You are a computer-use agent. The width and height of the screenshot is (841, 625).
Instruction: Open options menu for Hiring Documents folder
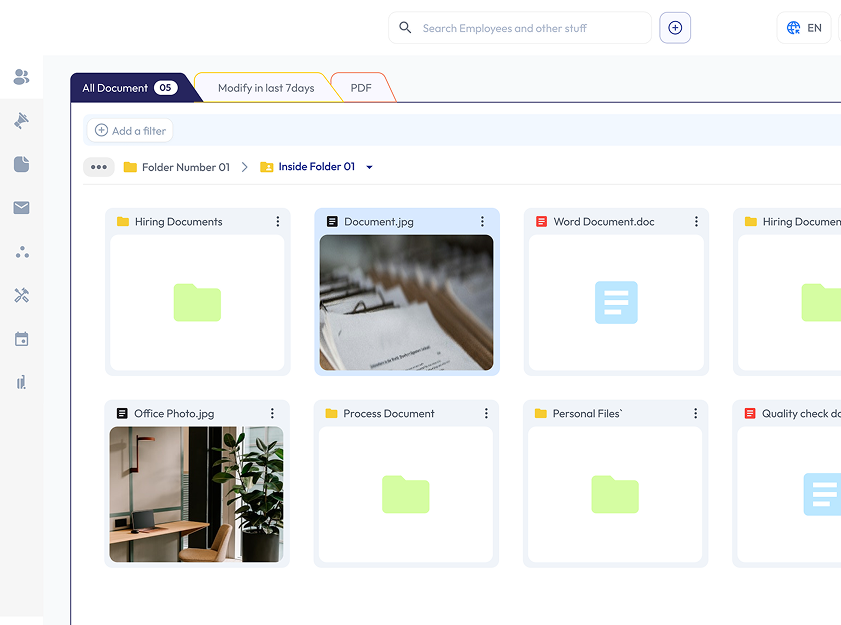[x=278, y=222]
